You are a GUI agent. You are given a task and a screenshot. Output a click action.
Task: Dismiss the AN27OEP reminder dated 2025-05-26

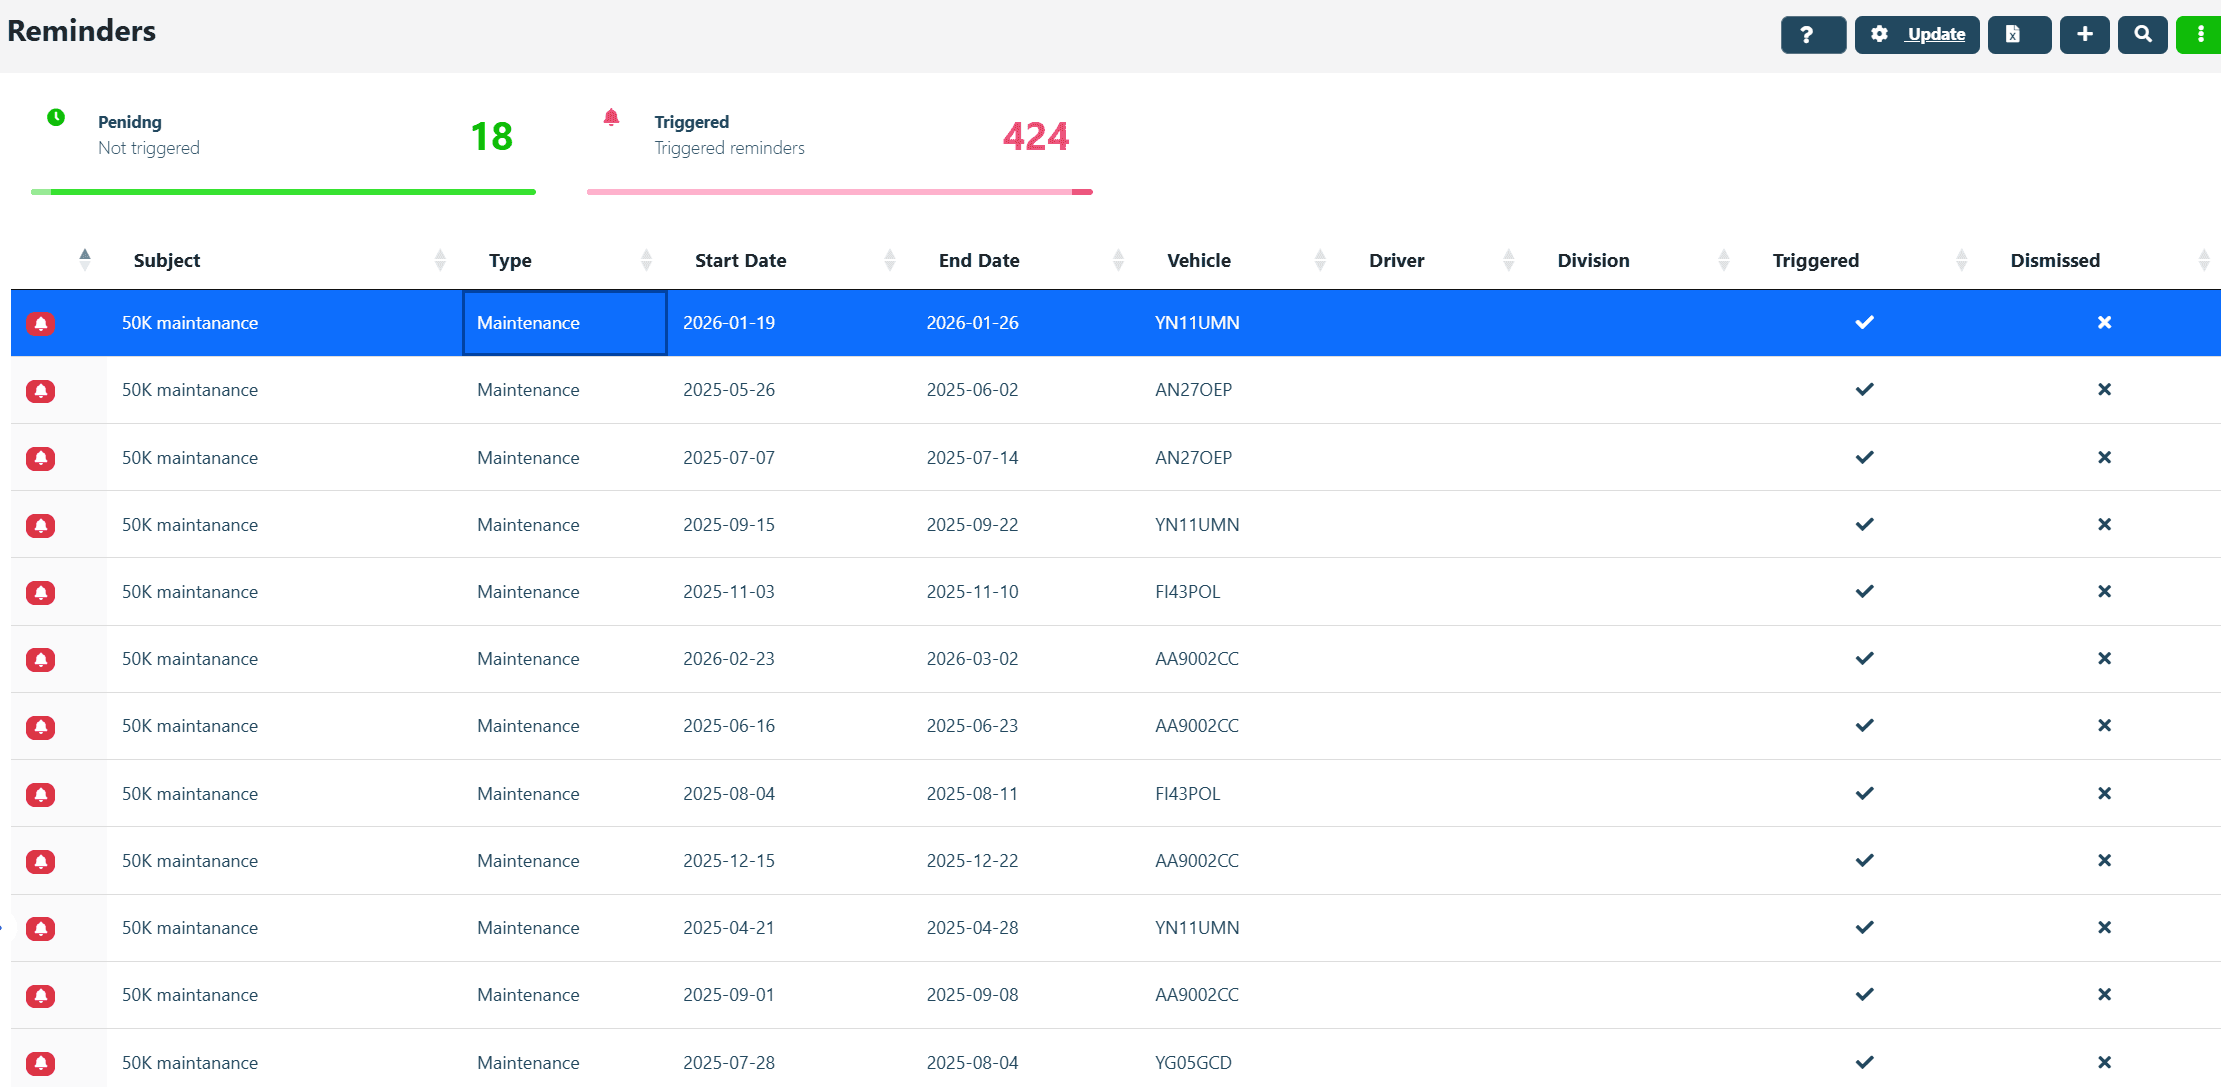tap(2104, 390)
